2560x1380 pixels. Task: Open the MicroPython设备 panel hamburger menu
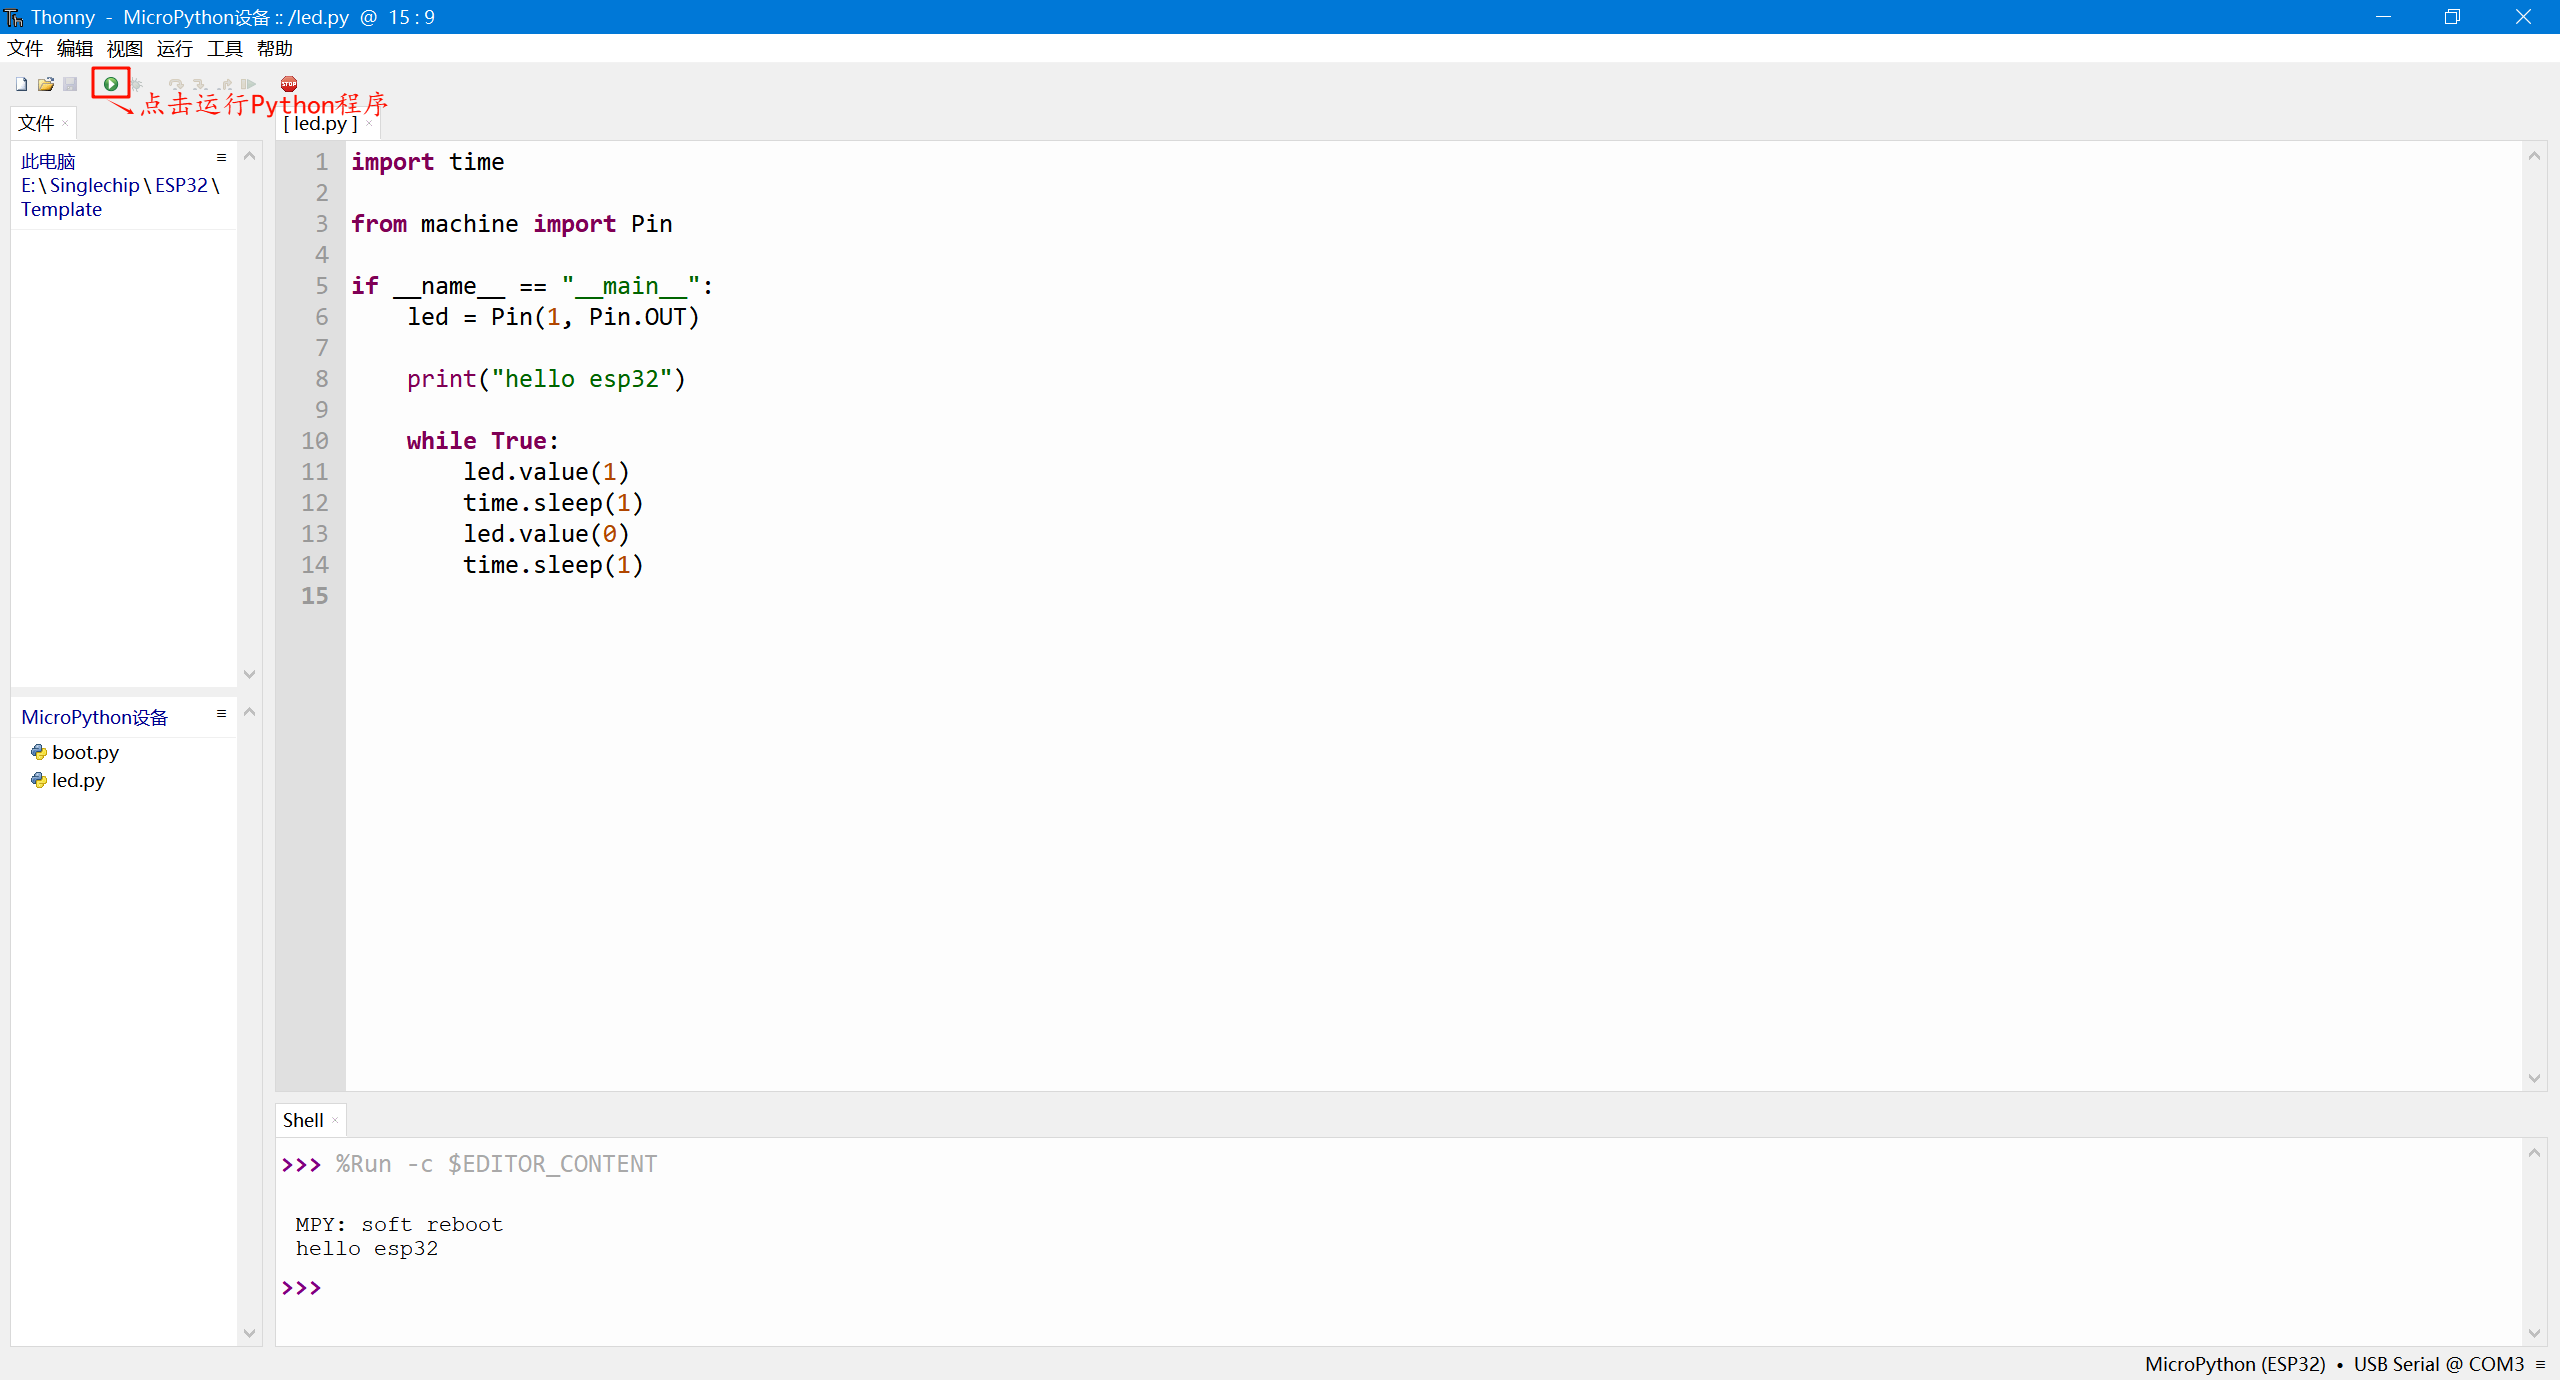pos(221,714)
